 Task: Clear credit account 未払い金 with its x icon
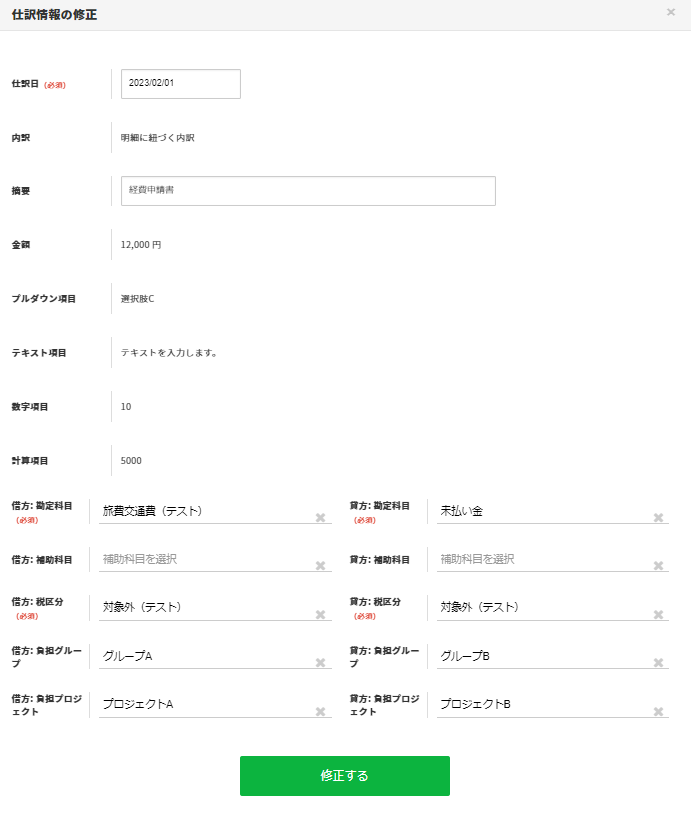pos(658,518)
